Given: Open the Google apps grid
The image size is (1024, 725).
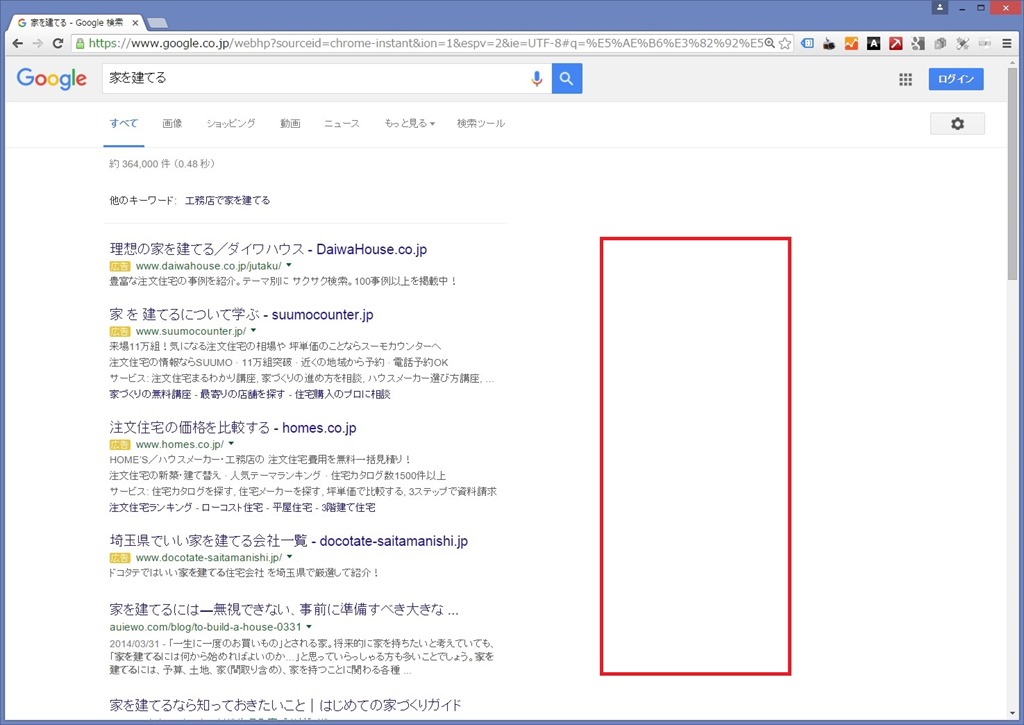Looking at the screenshot, I should pyautogui.click(x=905, y=80).
